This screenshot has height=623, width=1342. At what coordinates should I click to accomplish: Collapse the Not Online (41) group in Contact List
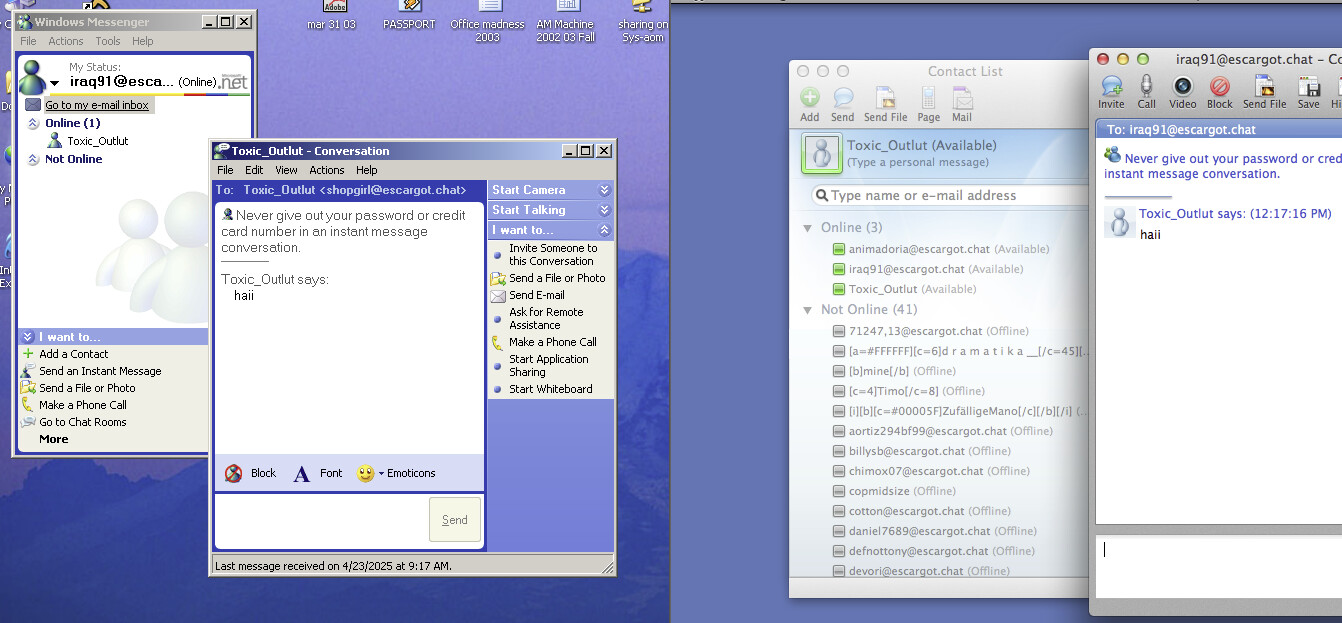[808, 310]
